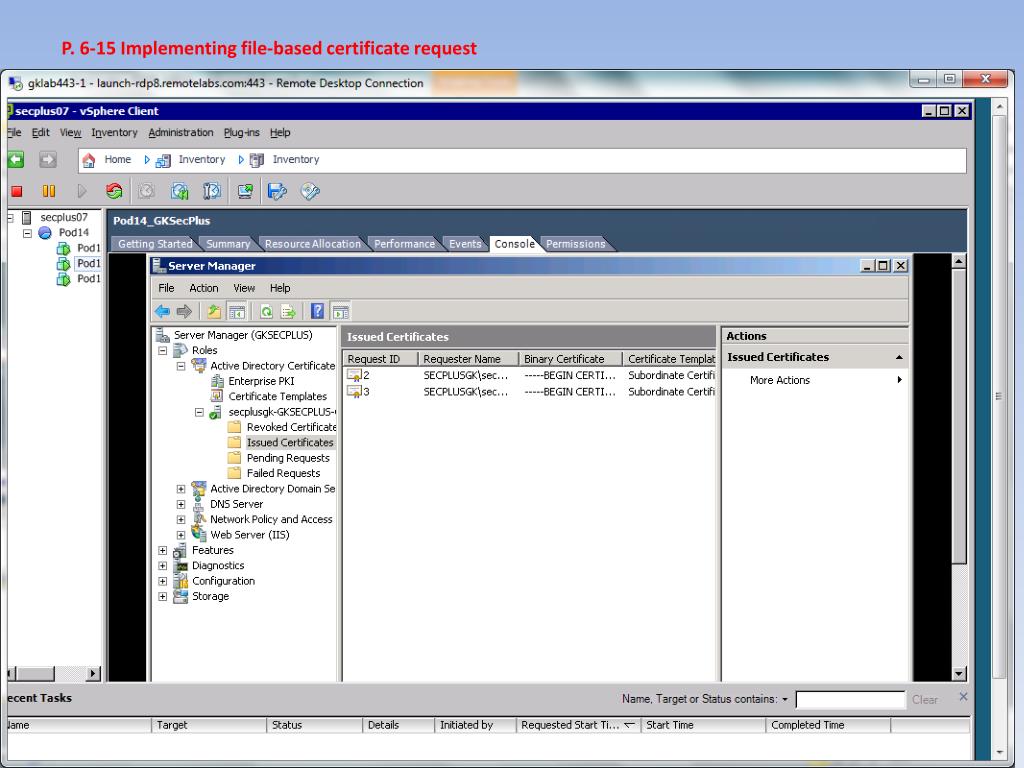The width and height of the screenshot is (1024, 768).
Task: Power off the VM with the red stop icon
Action: (17, 191)
